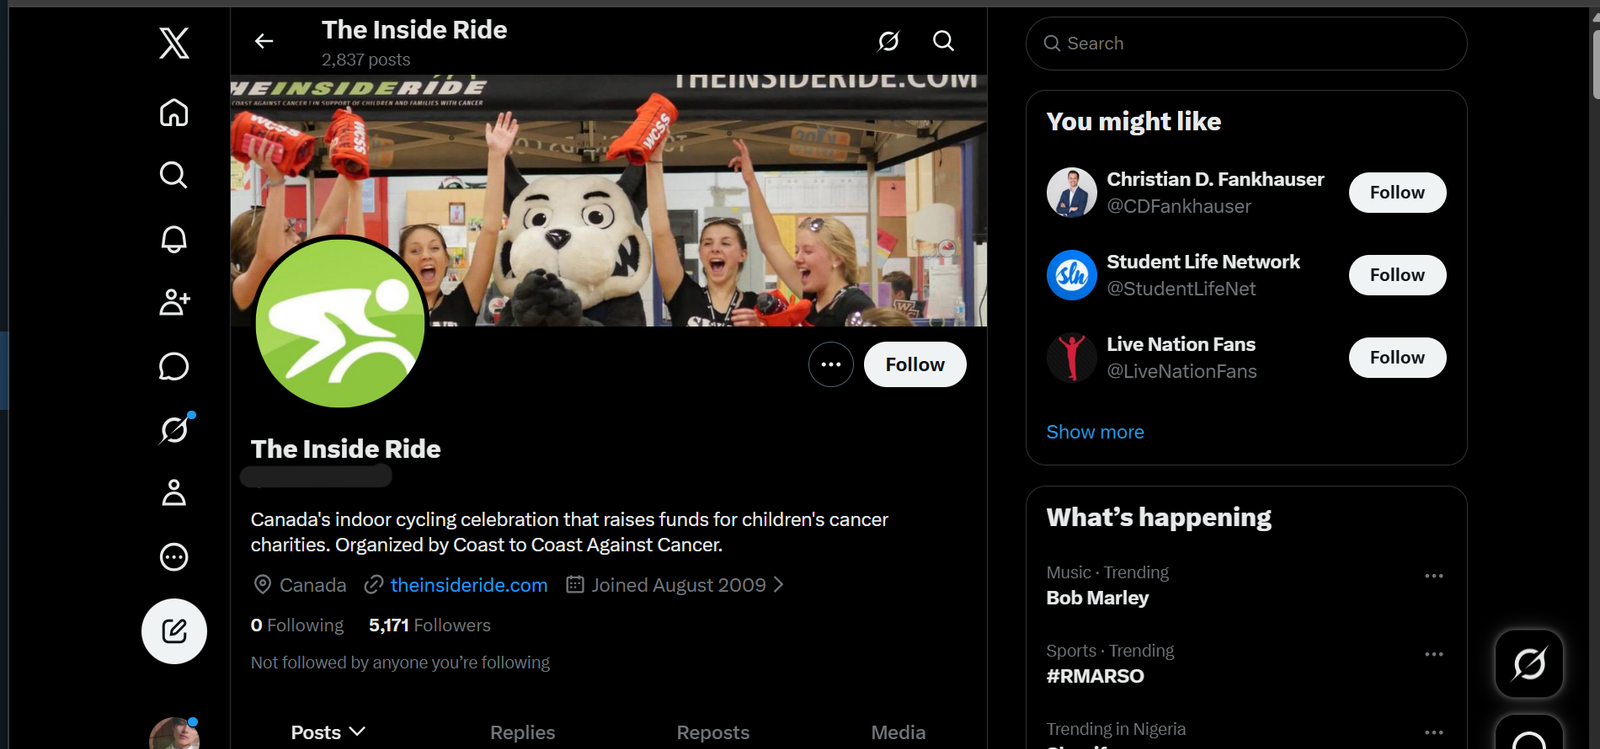
Task: Click the Search input field
Action: (1246, 43)
